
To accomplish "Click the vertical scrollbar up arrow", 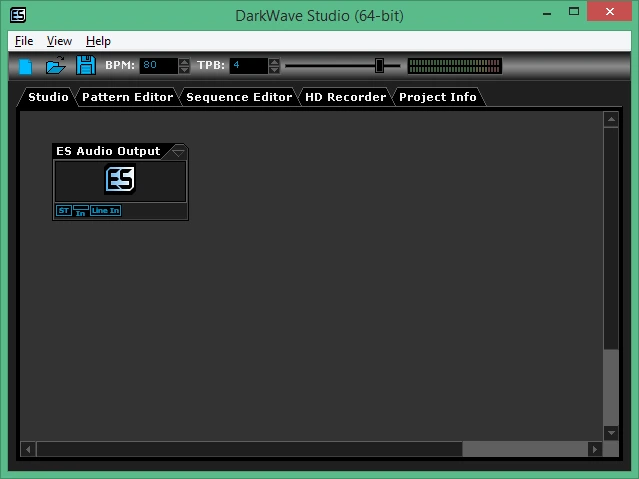I will [611, 119].
